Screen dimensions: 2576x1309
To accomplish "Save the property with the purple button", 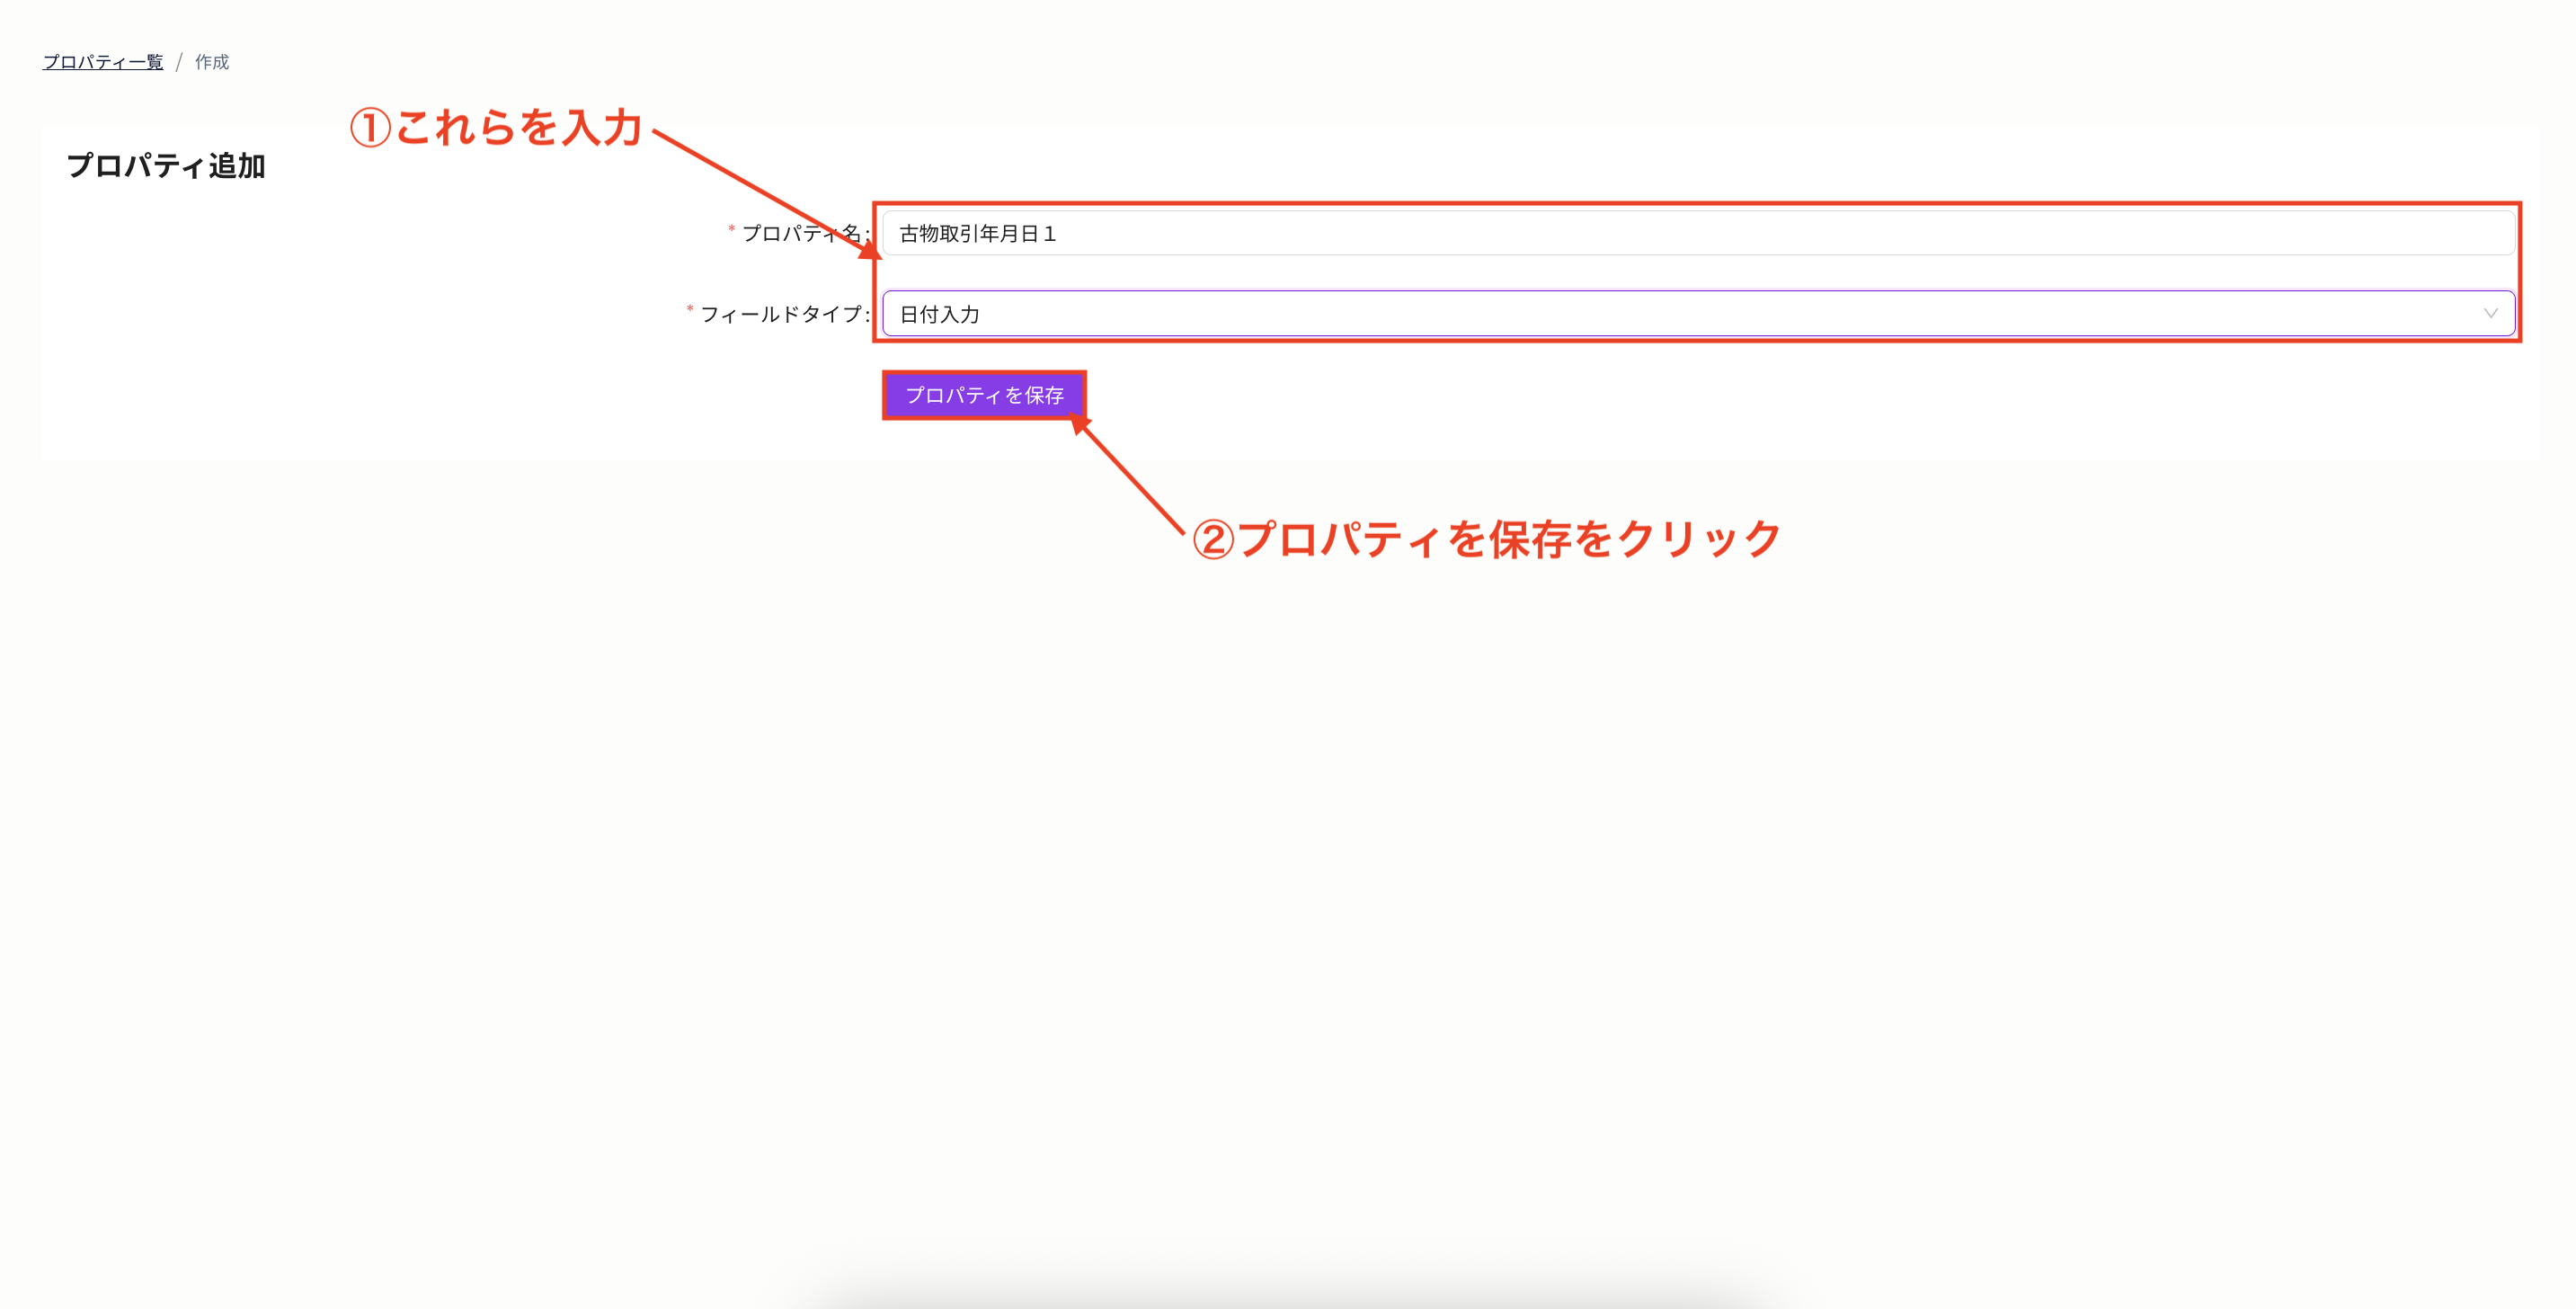I will coord(984,396).
